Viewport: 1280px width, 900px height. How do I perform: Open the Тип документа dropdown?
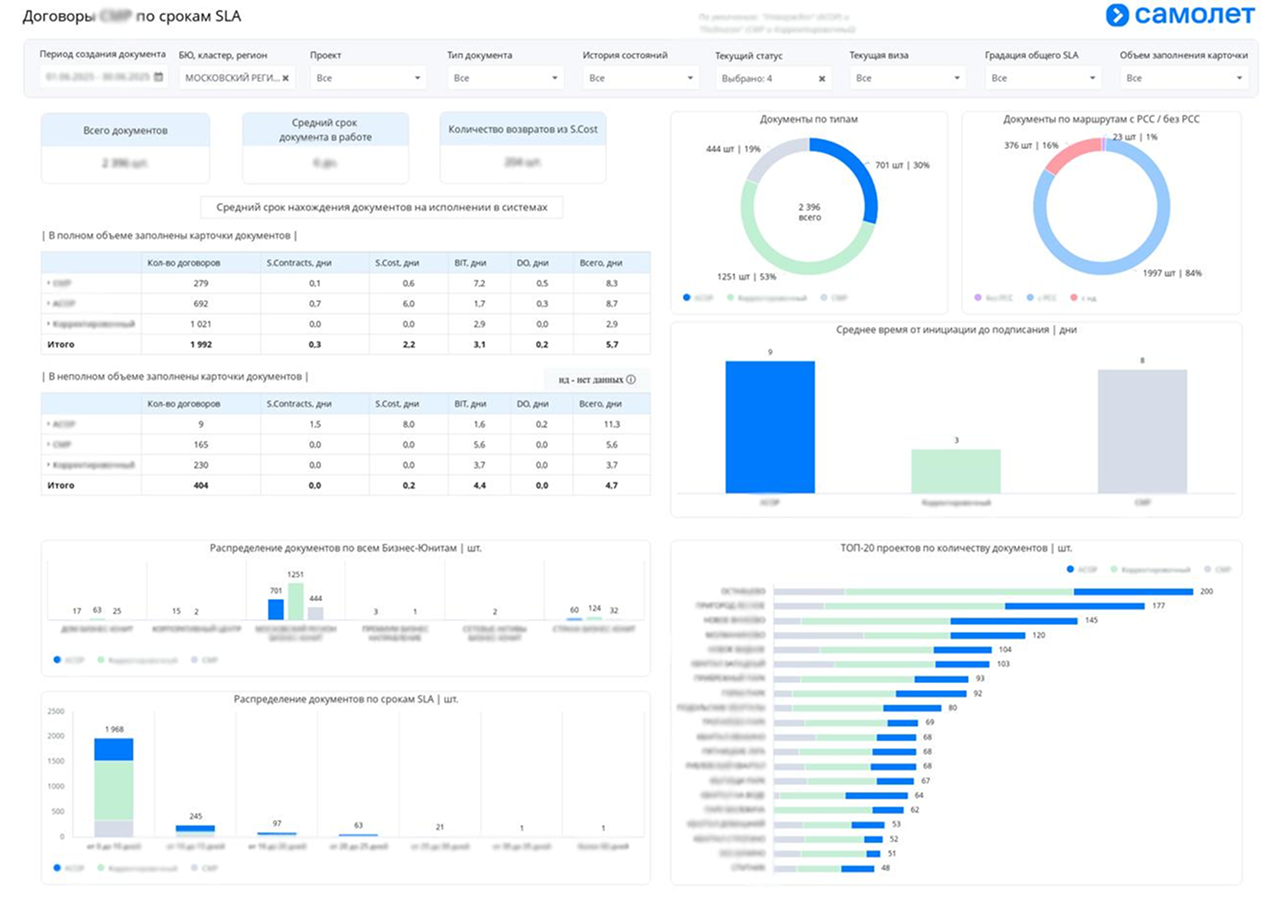(505, 77)
